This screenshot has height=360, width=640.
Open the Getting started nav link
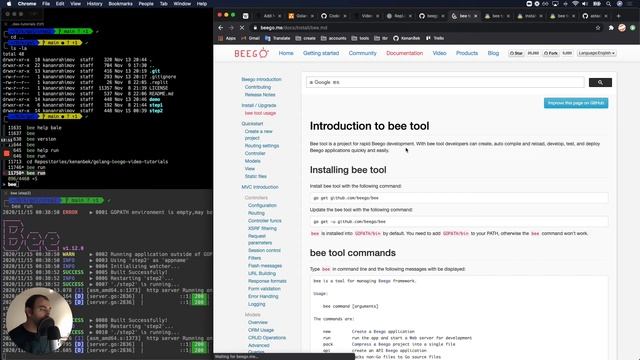(x=321, y=53)
